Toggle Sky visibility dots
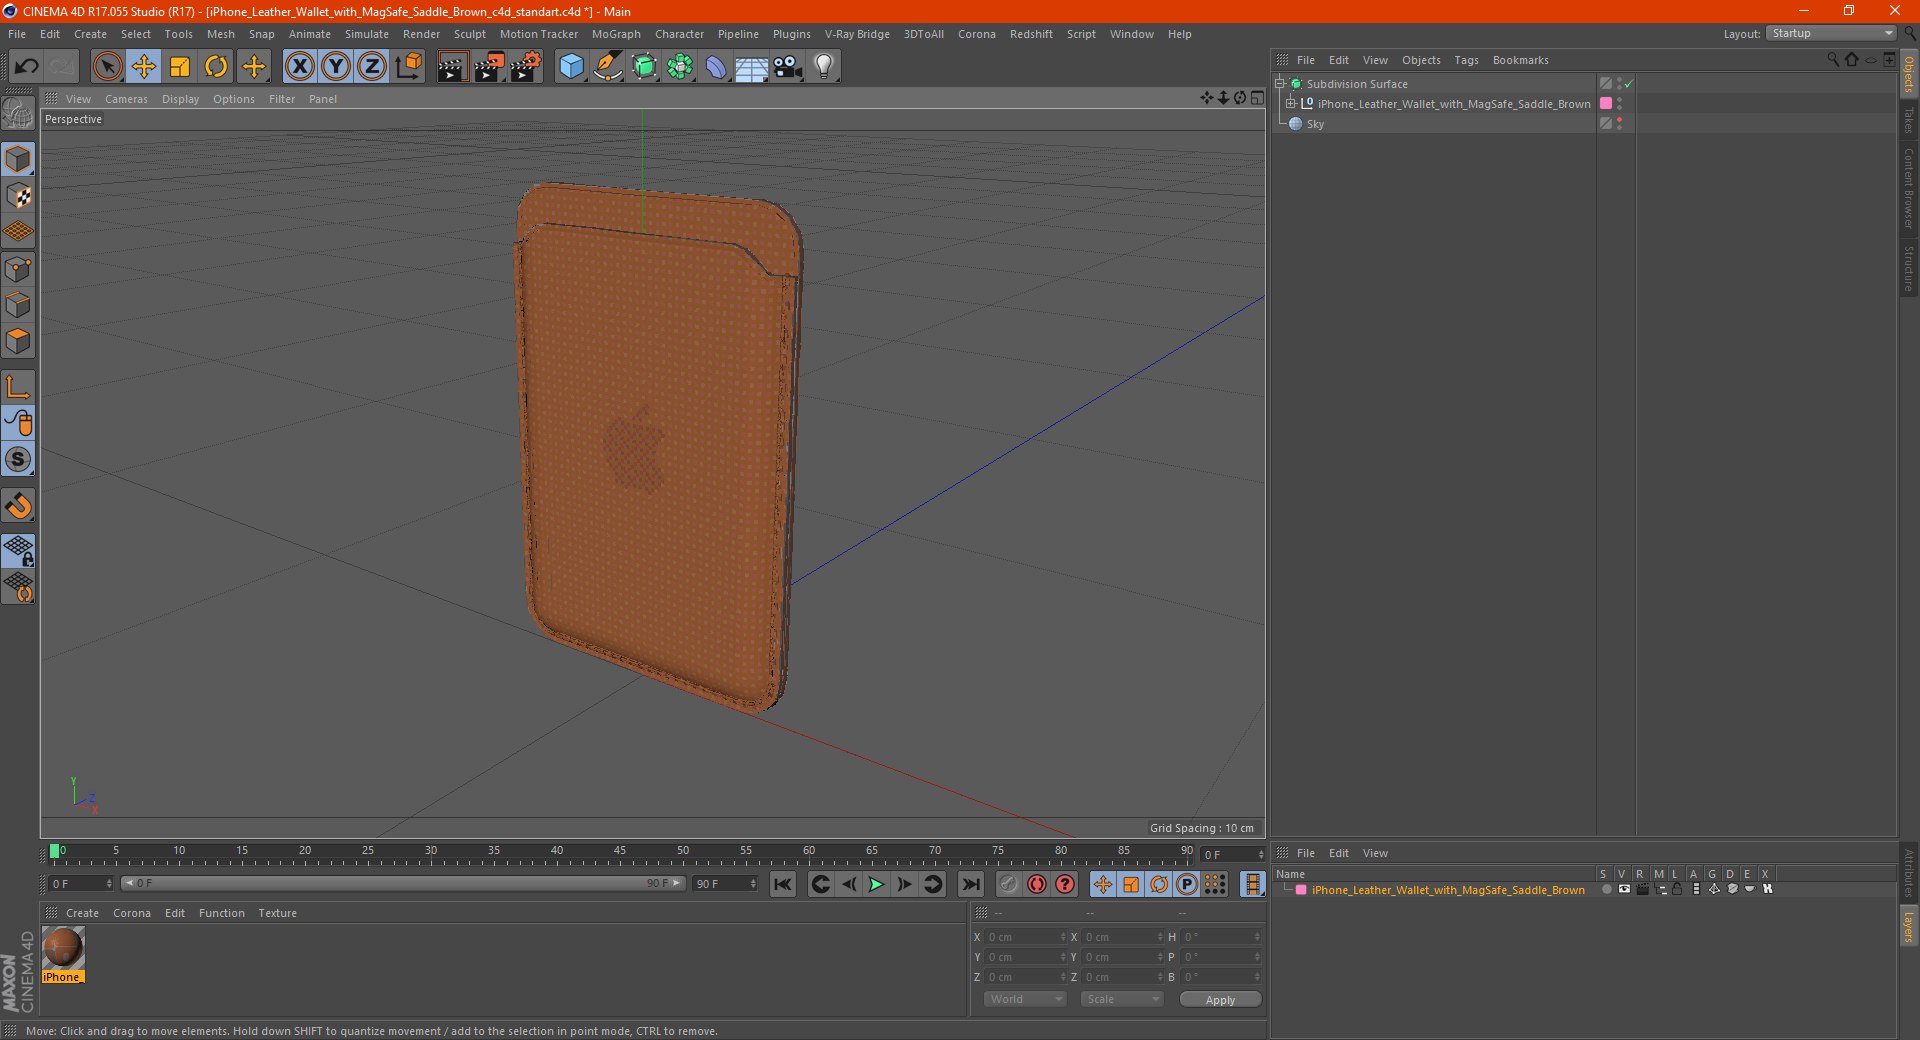The height and width of the screenshot is (1040, 1920). 1619,124
